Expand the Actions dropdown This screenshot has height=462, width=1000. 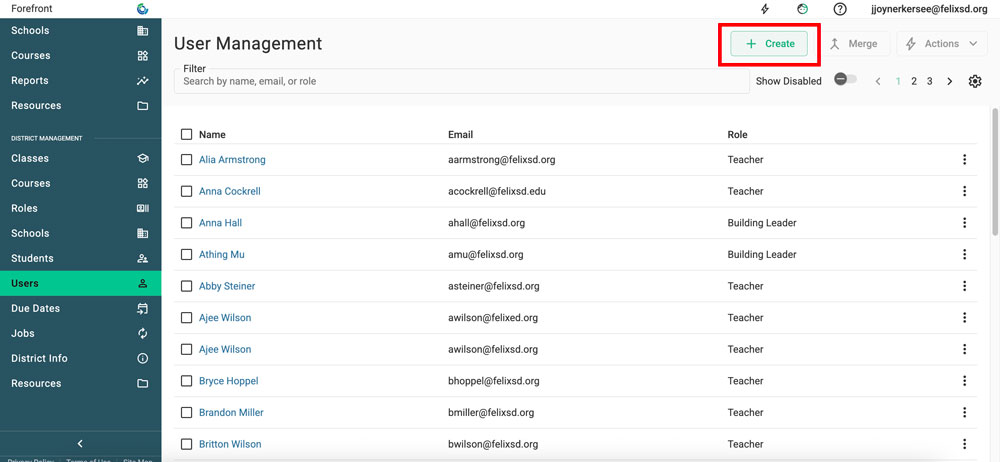tap(942, 44)
